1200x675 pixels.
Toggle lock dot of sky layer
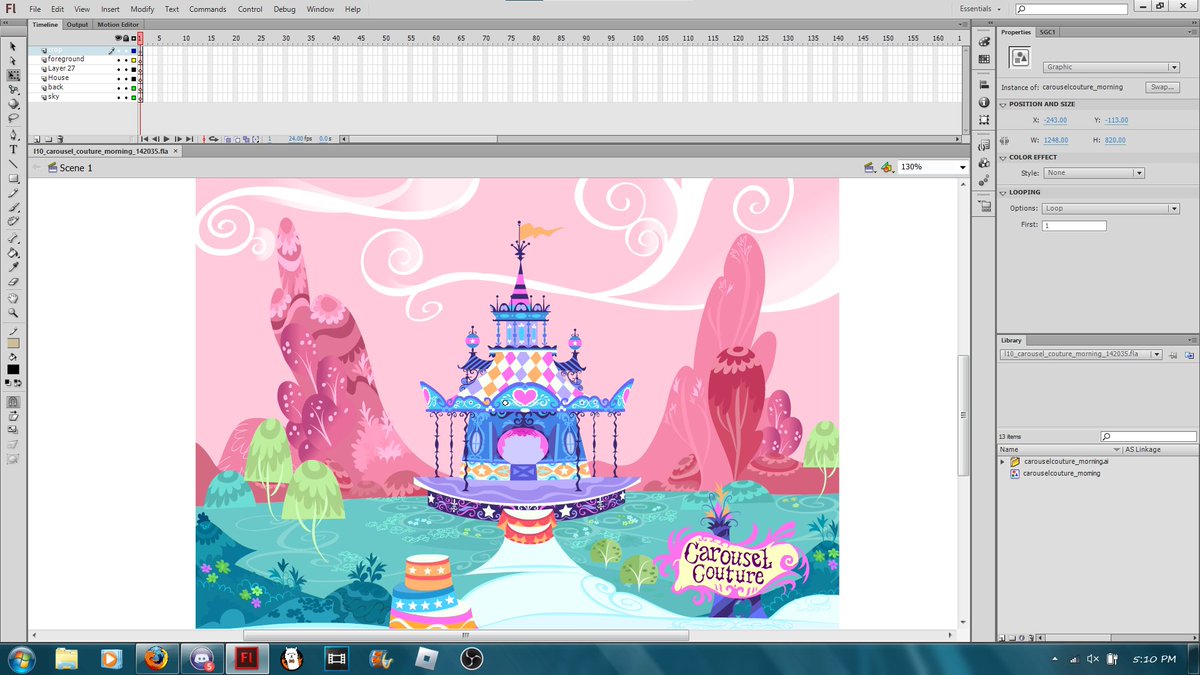pyautogui.click(x=126, y=97)
